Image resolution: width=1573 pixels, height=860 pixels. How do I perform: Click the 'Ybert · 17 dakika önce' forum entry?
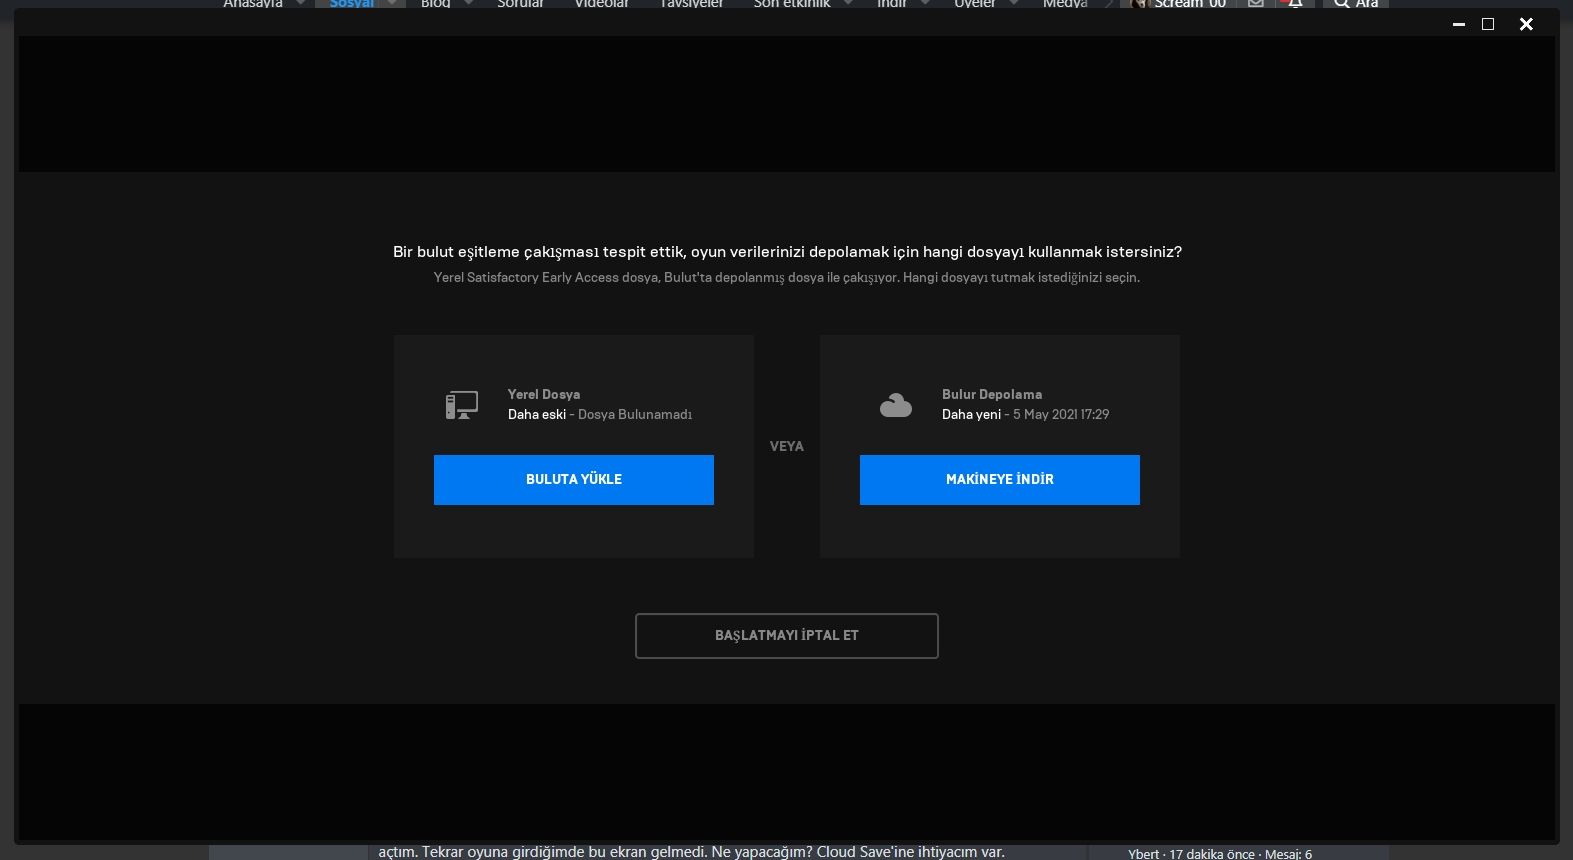[1220, 854]
